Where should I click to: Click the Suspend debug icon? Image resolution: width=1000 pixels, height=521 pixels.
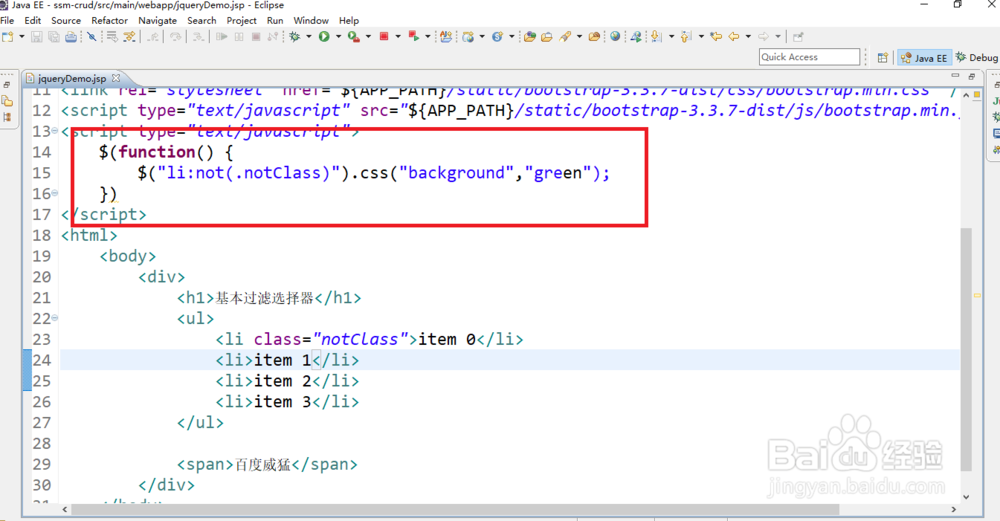coord(239,37)
